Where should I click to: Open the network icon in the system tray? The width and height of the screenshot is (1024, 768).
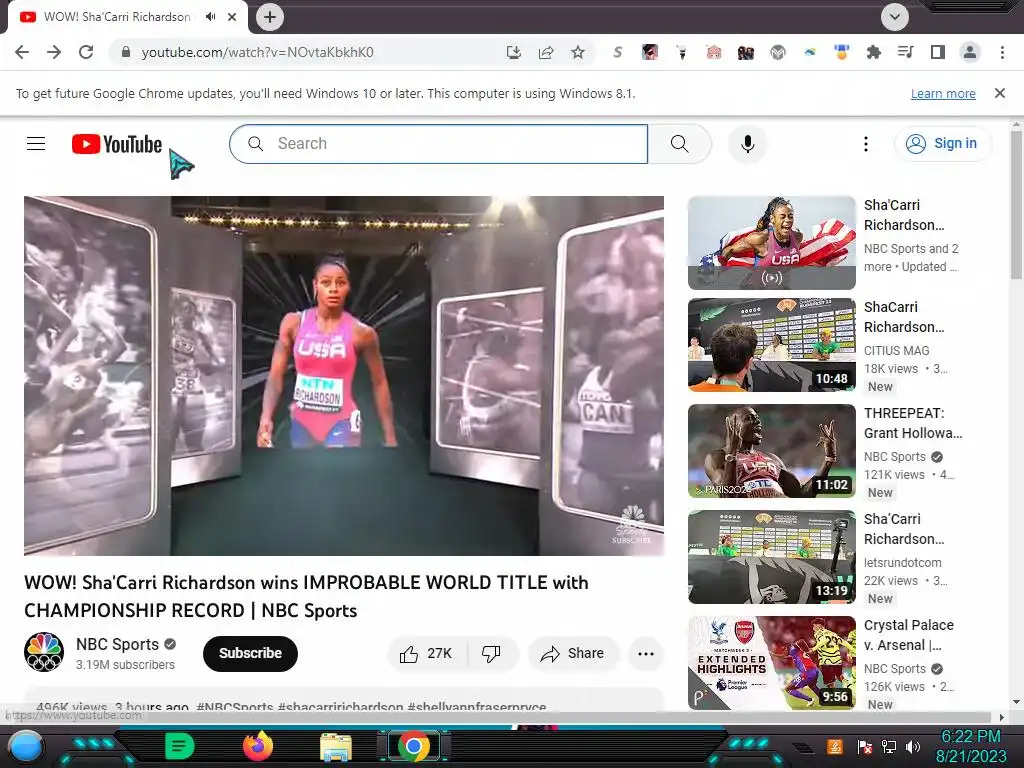[x=889, y=746]
